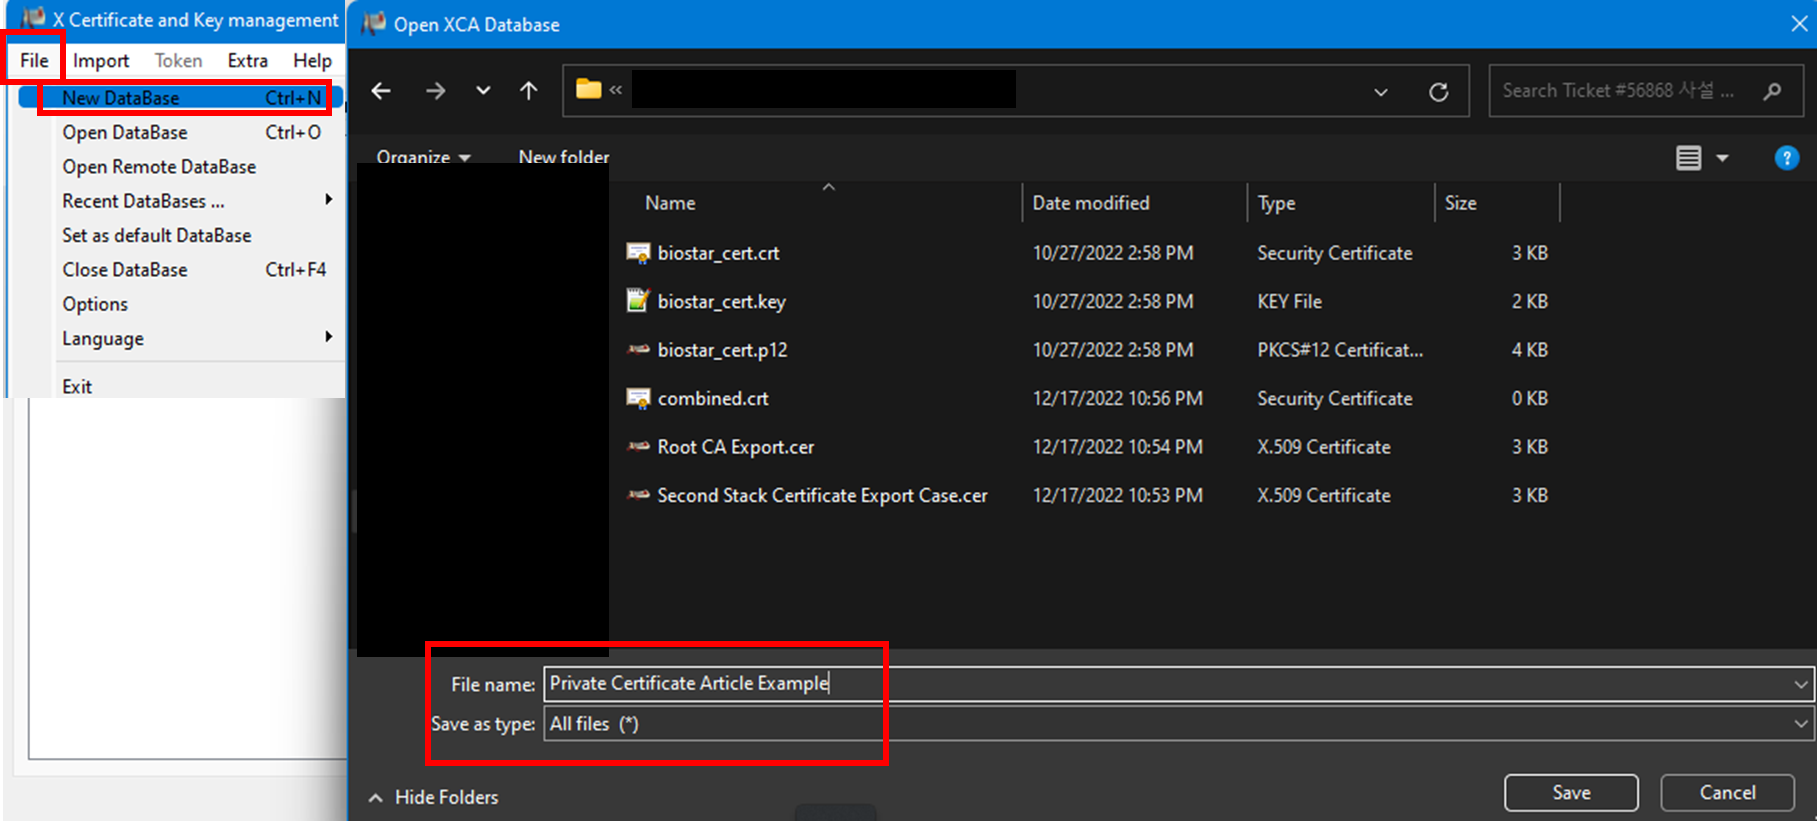
Task: Select Second Stack Certificate Export Case.cer icon
Action: click(x=638, y=495)
